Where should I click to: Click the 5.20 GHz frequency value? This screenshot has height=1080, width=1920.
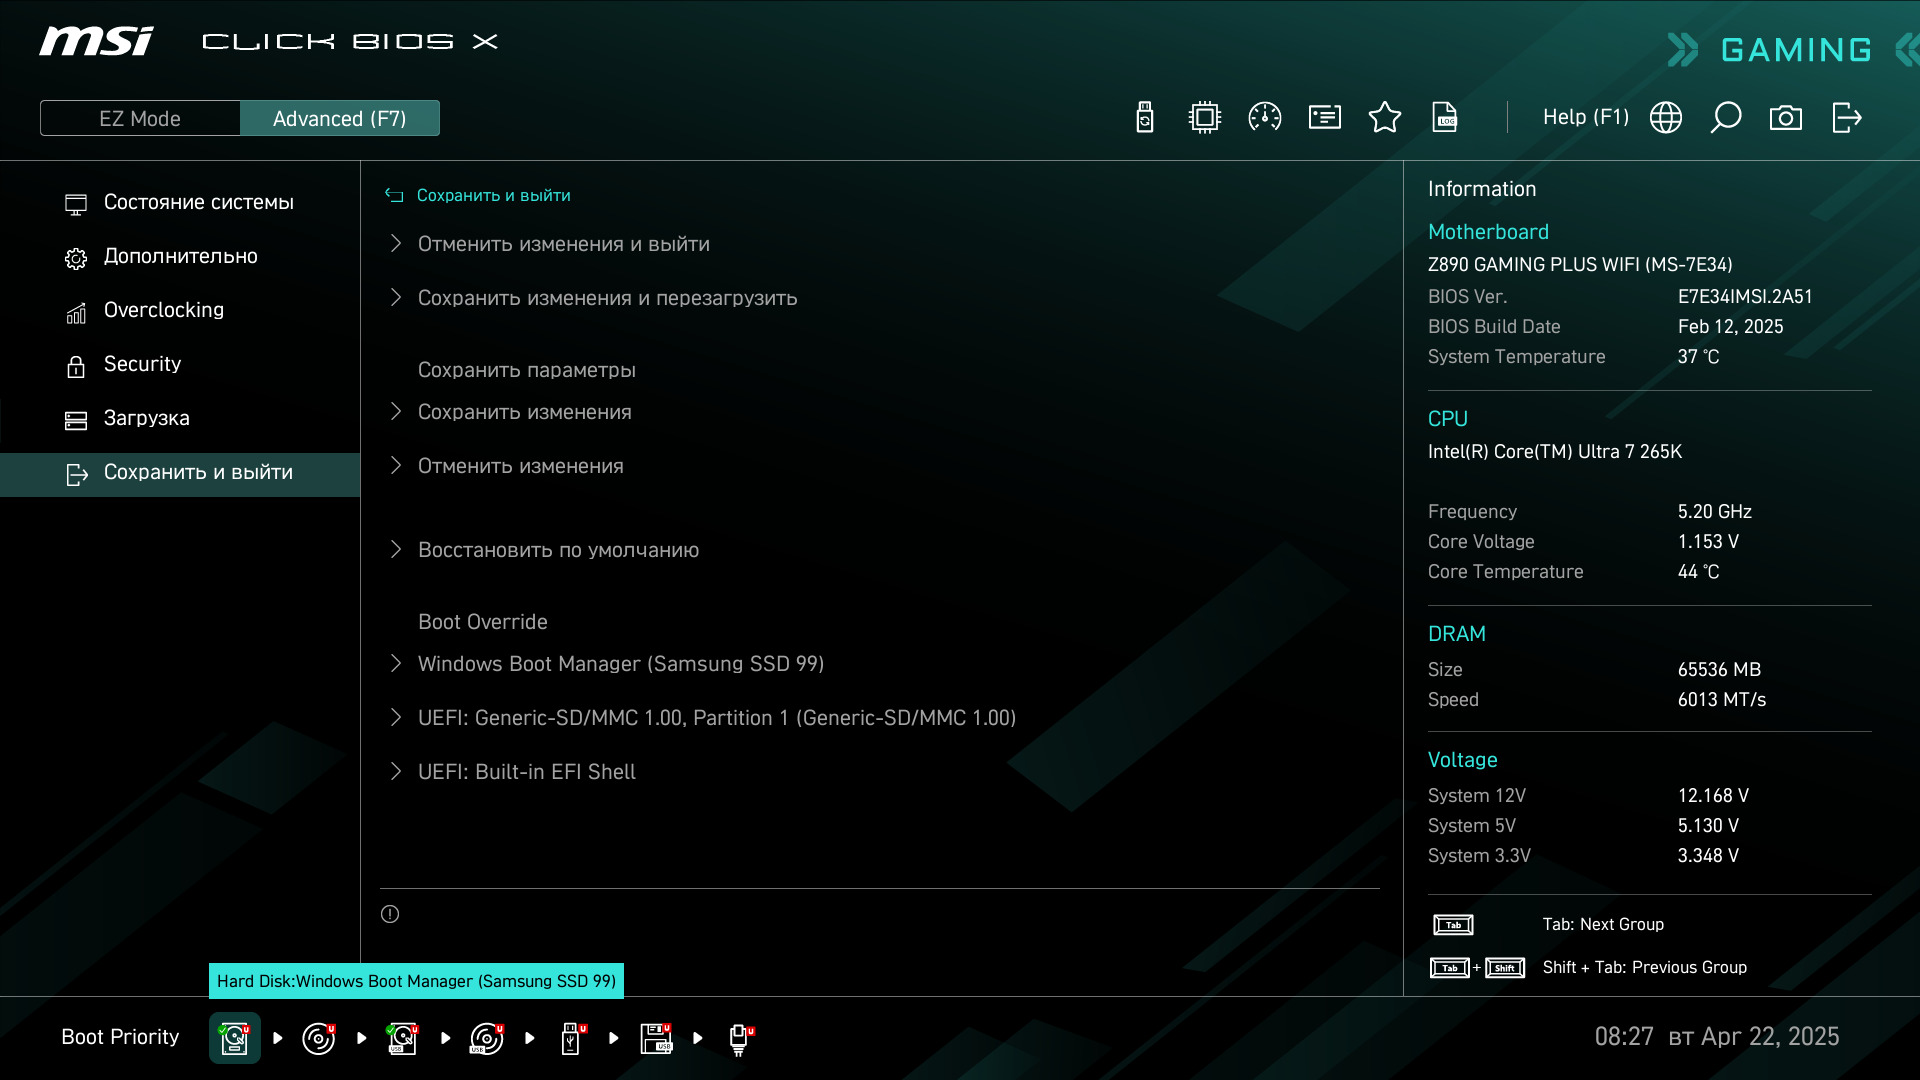[x=1715, y=512]
